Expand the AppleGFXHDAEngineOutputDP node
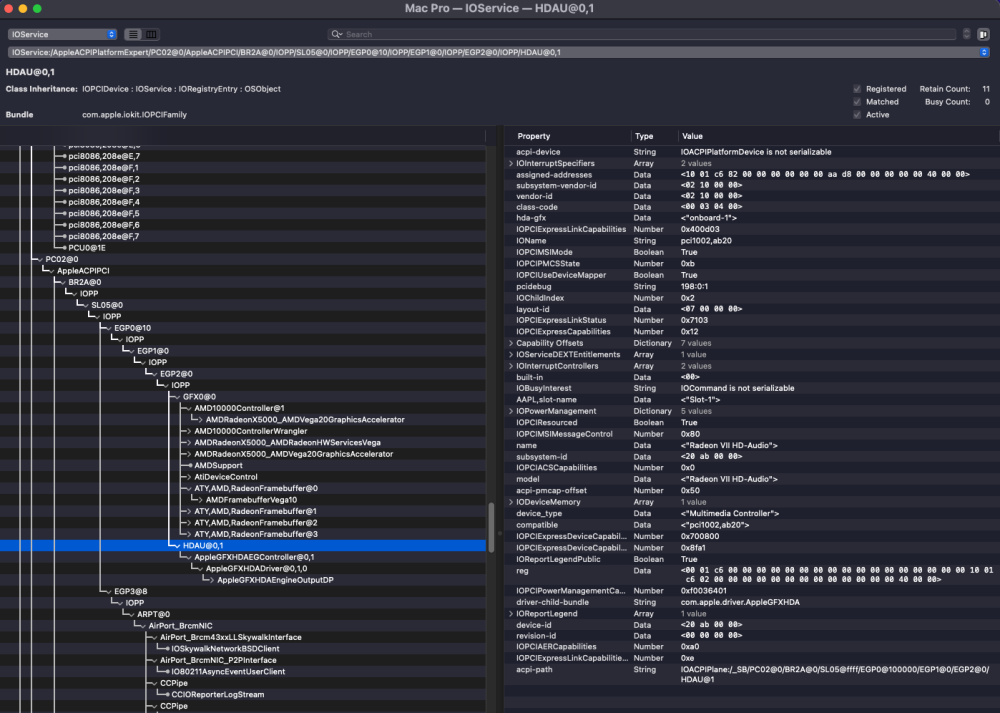 click(x=212, y=580)
